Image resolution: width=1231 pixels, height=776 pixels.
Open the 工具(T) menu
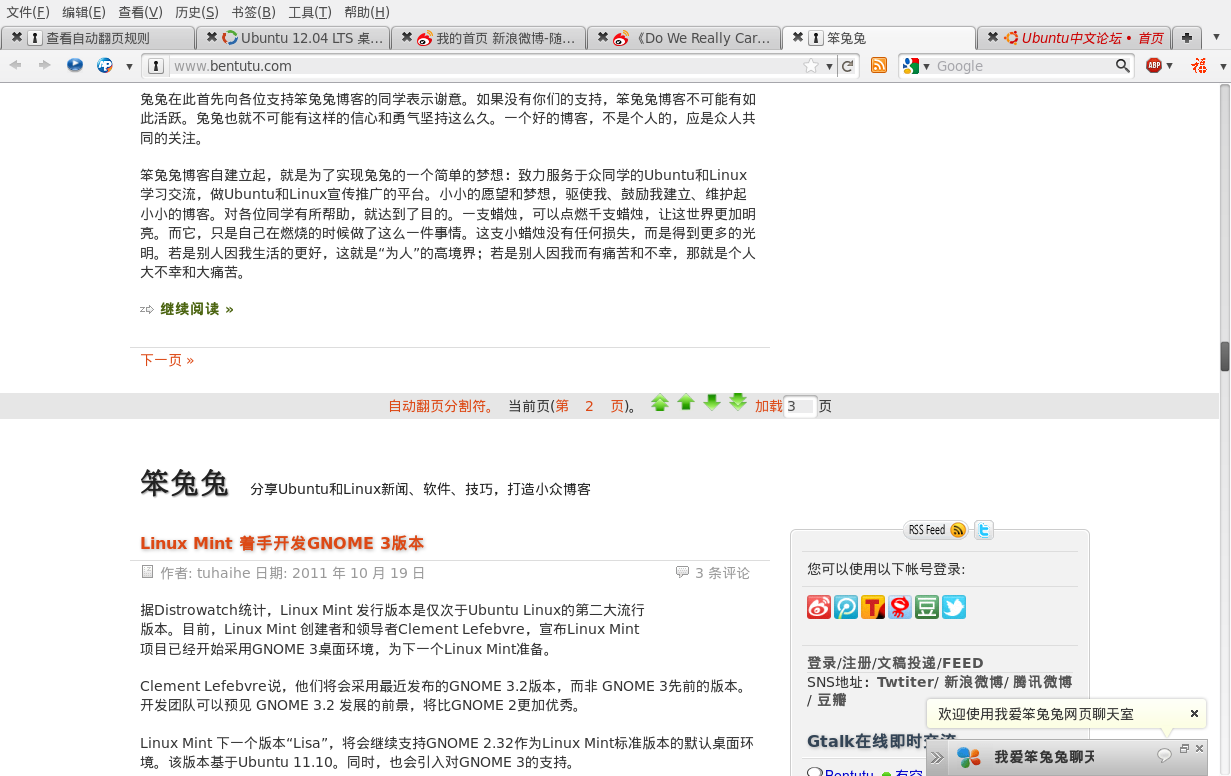click(x=310, y=12)
